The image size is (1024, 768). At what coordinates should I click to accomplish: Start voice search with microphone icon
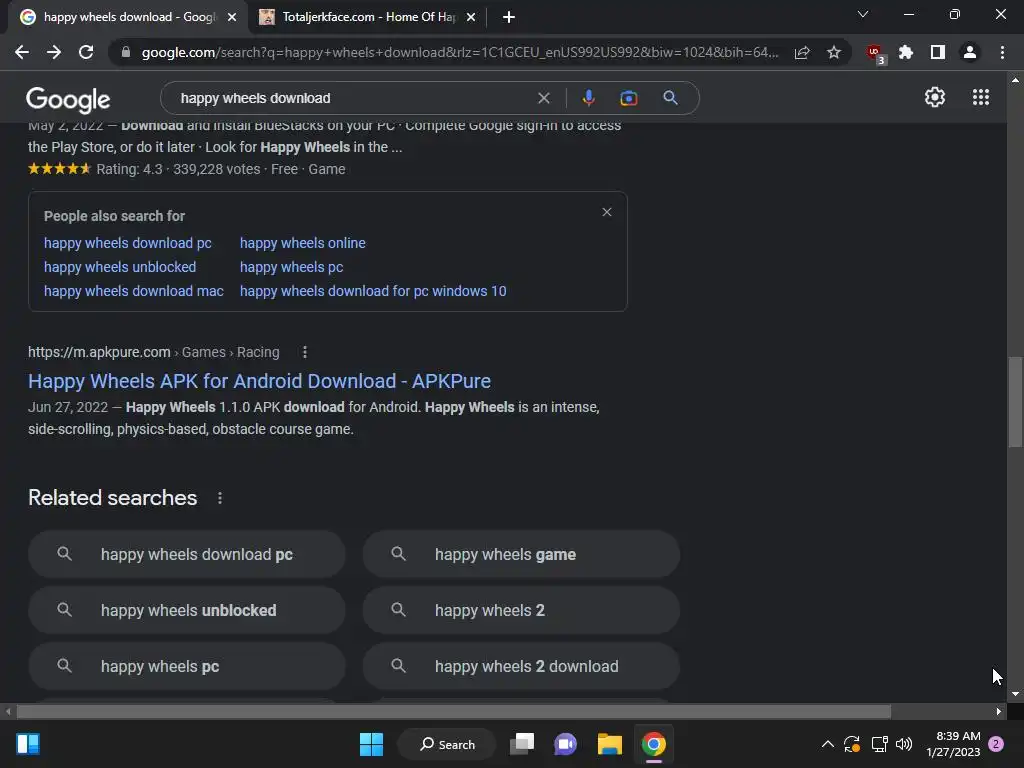click(588, 98)
